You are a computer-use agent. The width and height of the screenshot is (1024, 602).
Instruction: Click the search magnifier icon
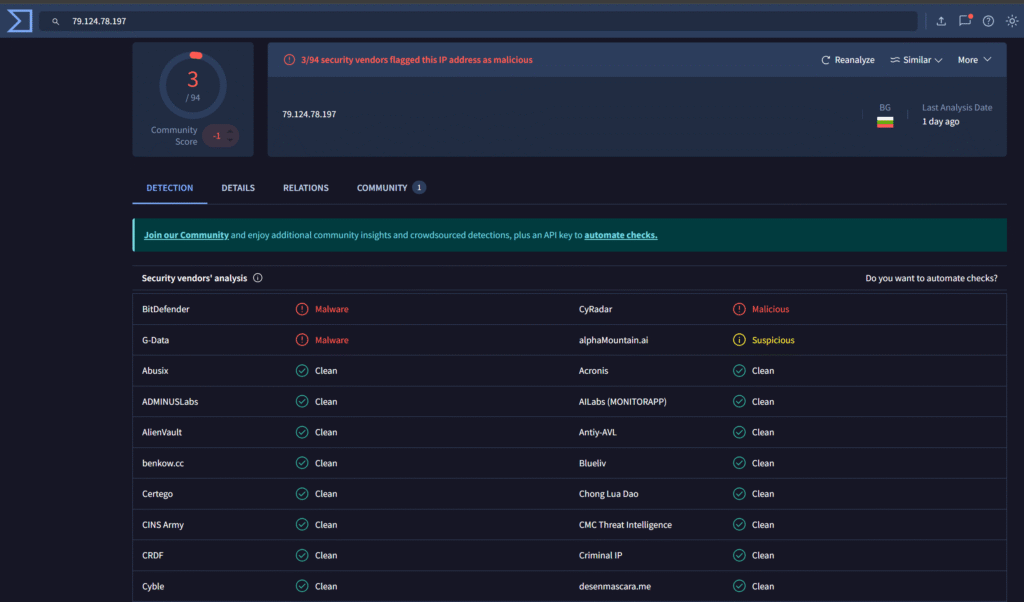[56, 22]
